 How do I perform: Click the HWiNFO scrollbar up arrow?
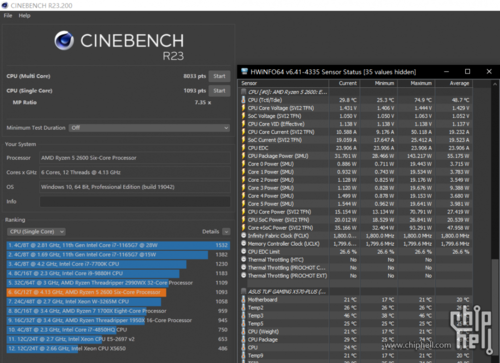(x=495, y=84)
